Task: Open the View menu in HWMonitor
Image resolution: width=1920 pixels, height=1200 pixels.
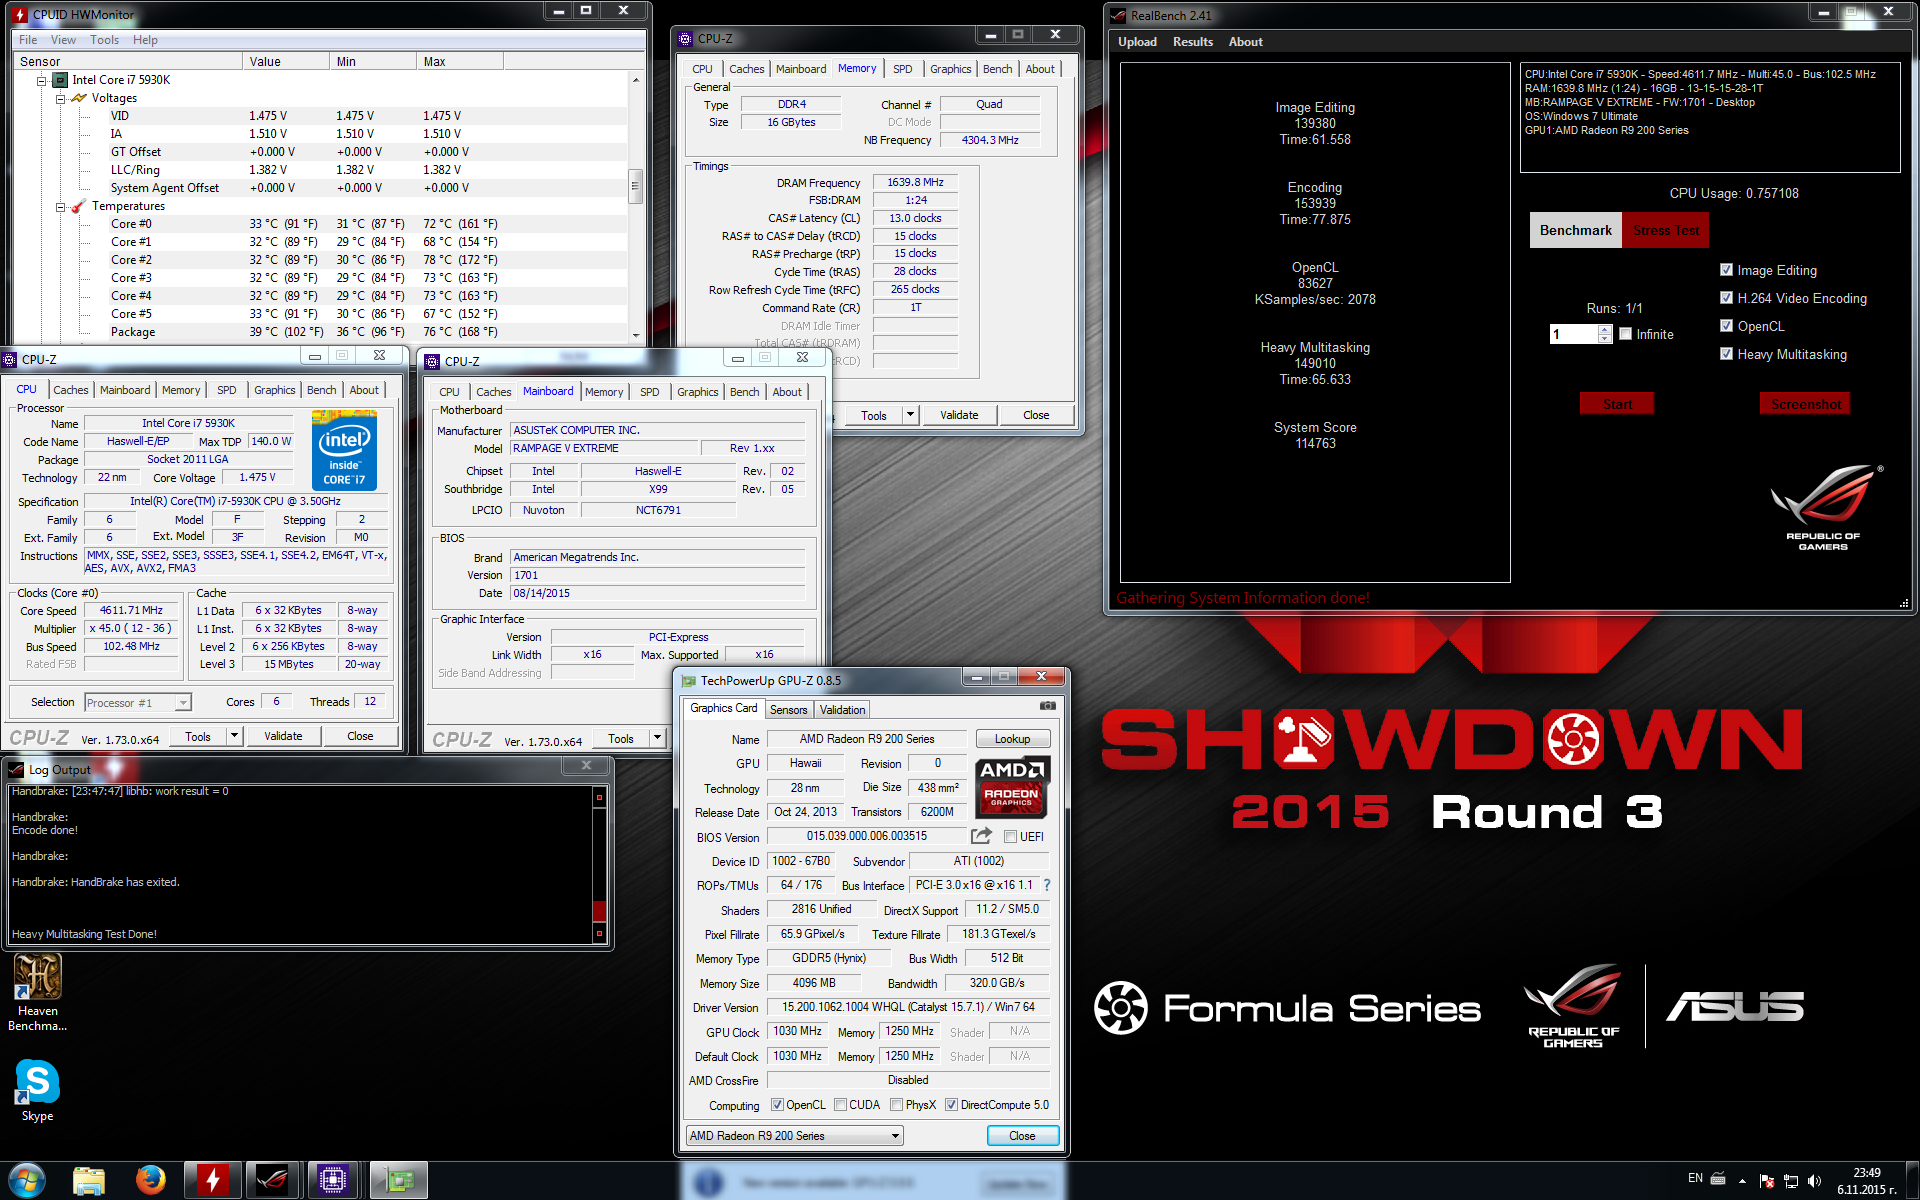Action: click(x=63, y=40)
